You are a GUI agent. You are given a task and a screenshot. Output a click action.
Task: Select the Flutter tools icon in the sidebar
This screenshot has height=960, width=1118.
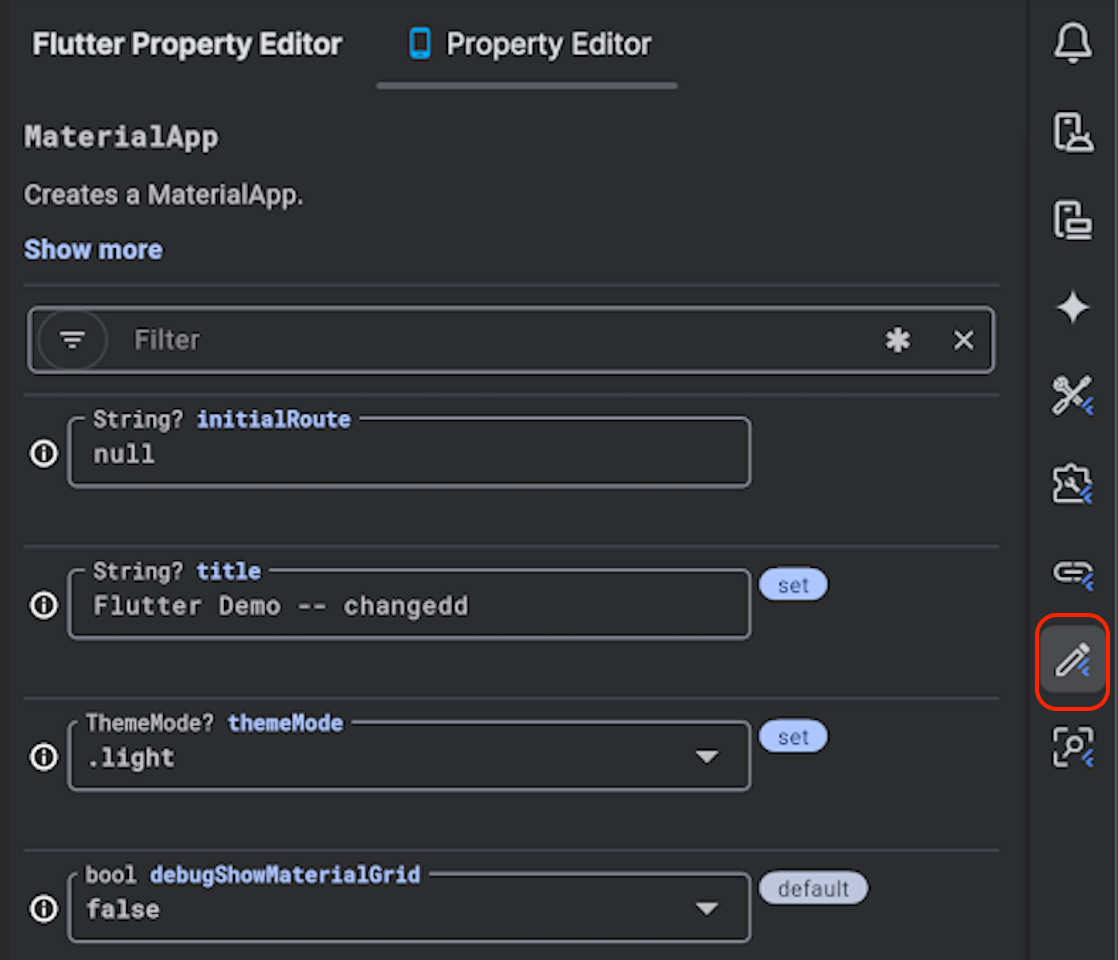(1072, 394)
